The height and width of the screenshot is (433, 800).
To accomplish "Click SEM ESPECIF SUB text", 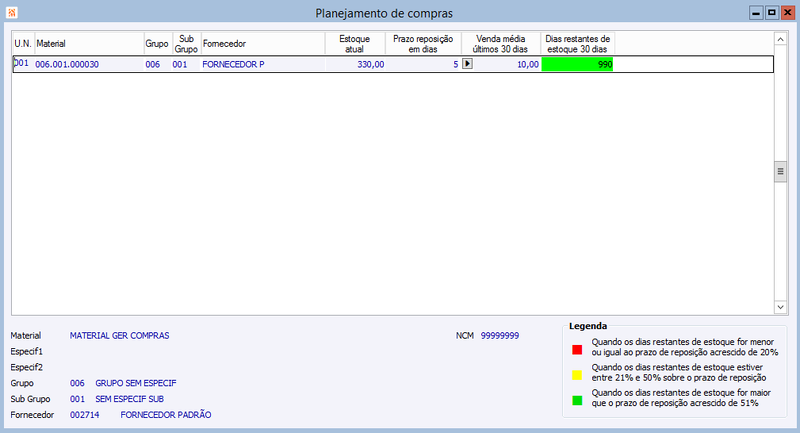I will (x=130, y=399).
